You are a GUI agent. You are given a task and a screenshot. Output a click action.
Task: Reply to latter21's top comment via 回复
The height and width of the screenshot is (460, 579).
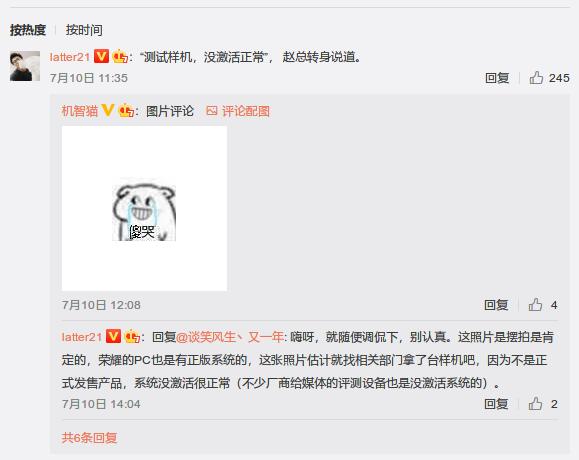tap(497, 78)
